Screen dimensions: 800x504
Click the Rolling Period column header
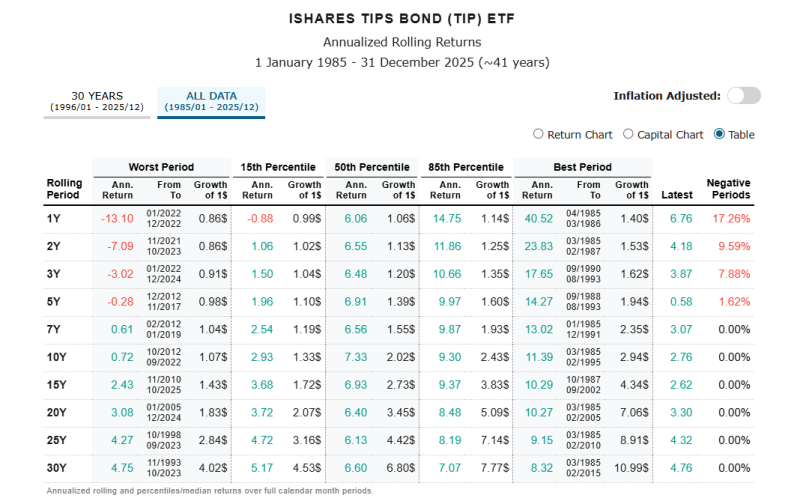point(64,190)
